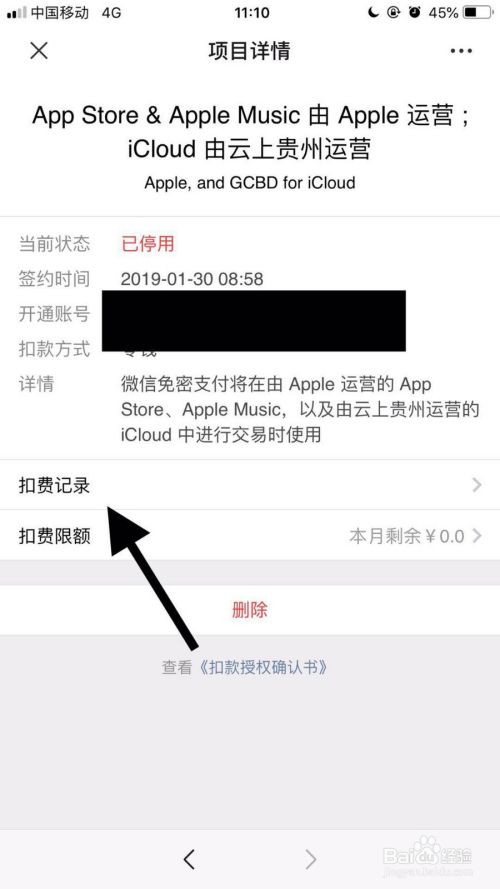Tap the 本月剩余 ¥0.0 value
Screen dimensions: 500x889
tap(407, 536)
